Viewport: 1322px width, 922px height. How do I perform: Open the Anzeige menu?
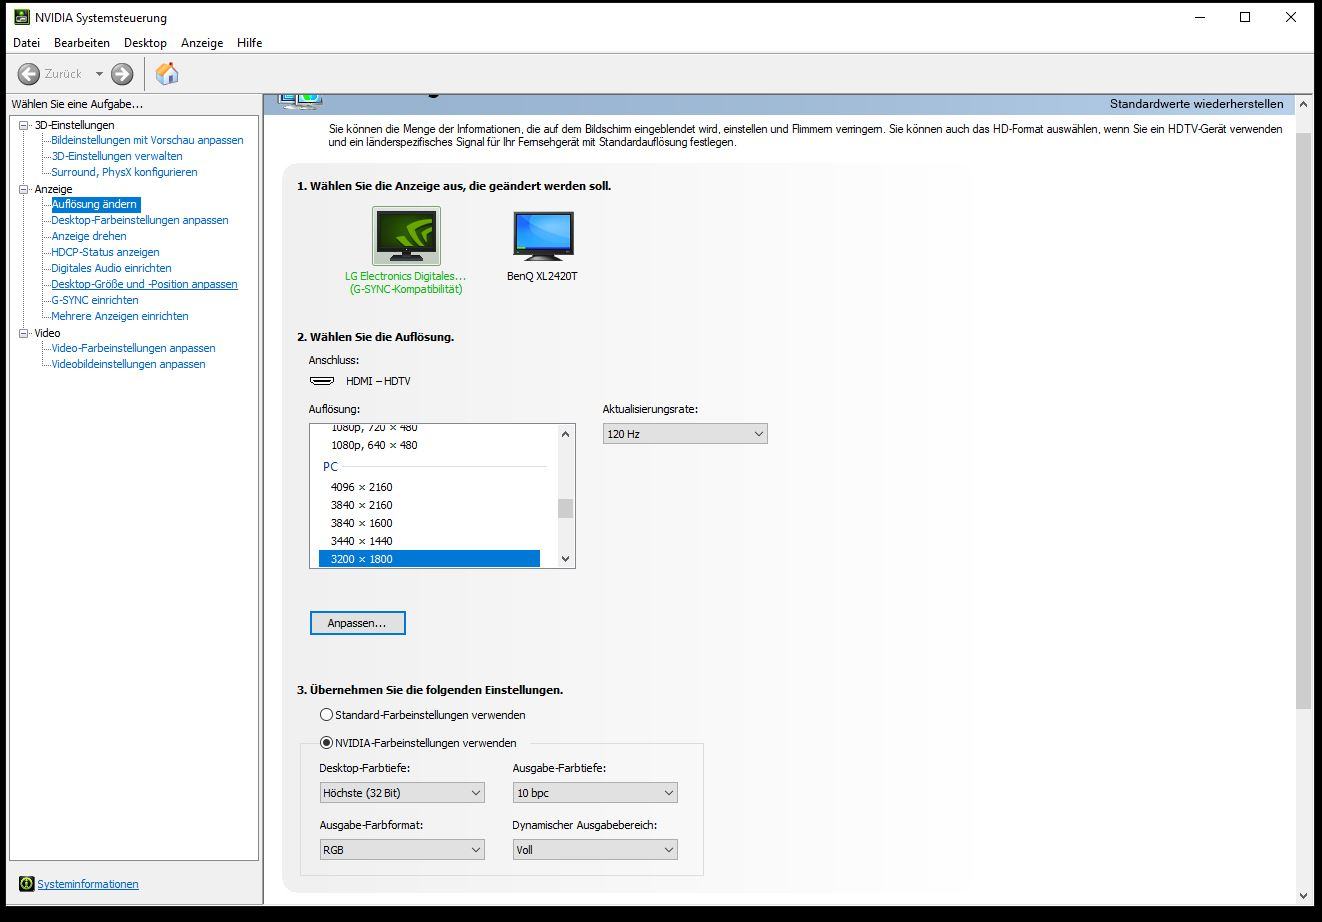tap(202, 43)
